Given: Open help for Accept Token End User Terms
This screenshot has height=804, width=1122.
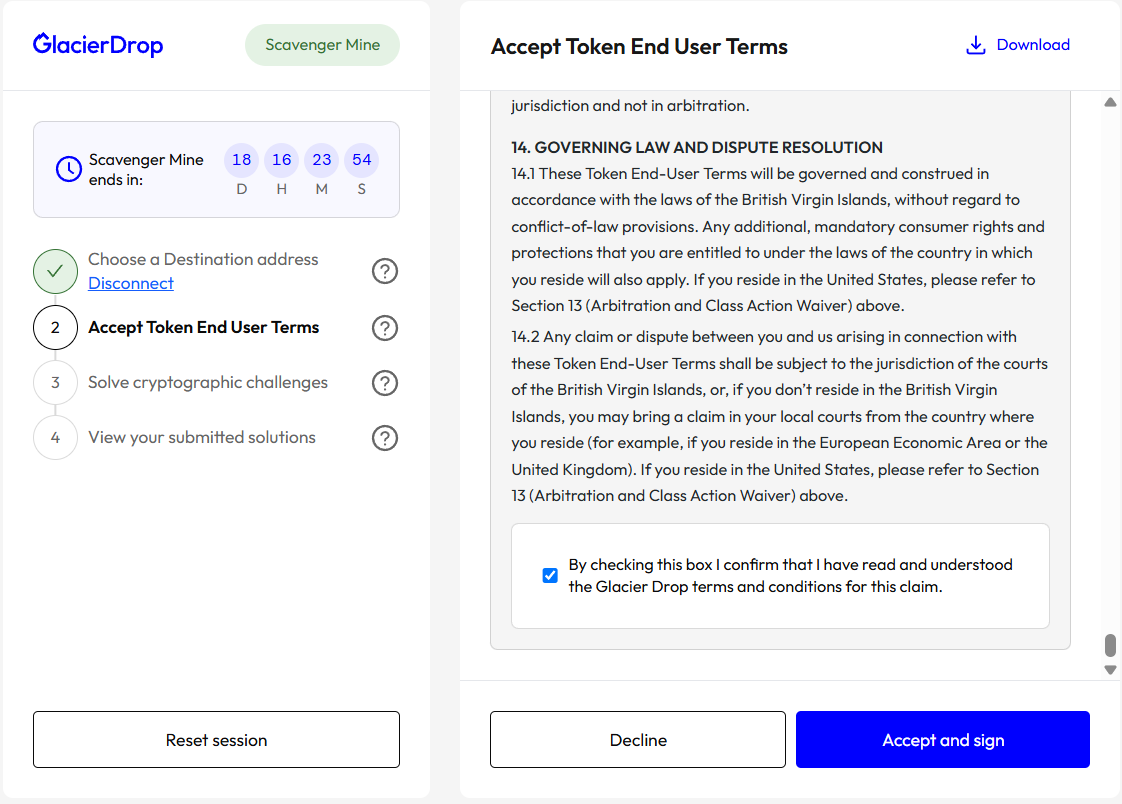Looking at the screenshot, I should coord(384,328).
